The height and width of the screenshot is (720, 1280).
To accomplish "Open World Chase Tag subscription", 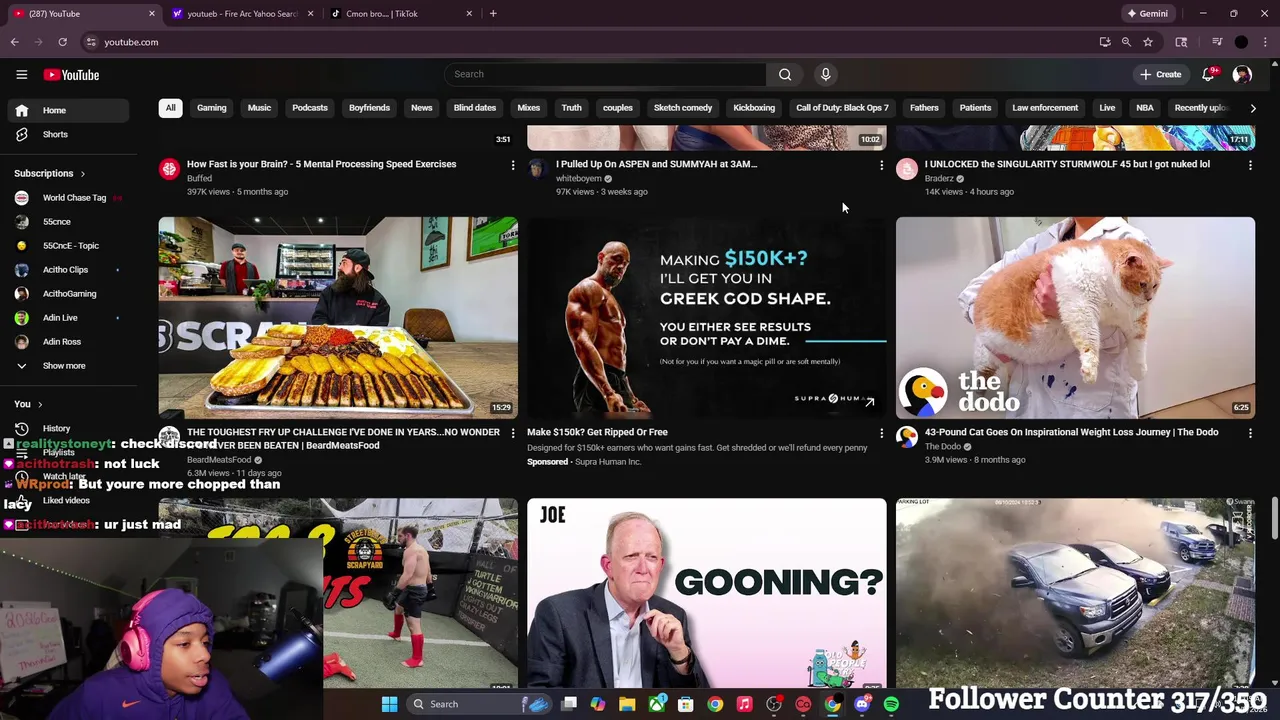I will pos(68,198).
